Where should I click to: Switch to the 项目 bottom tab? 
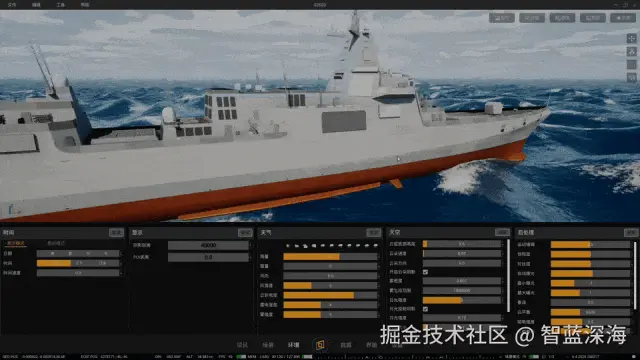[x=242, y=345]
